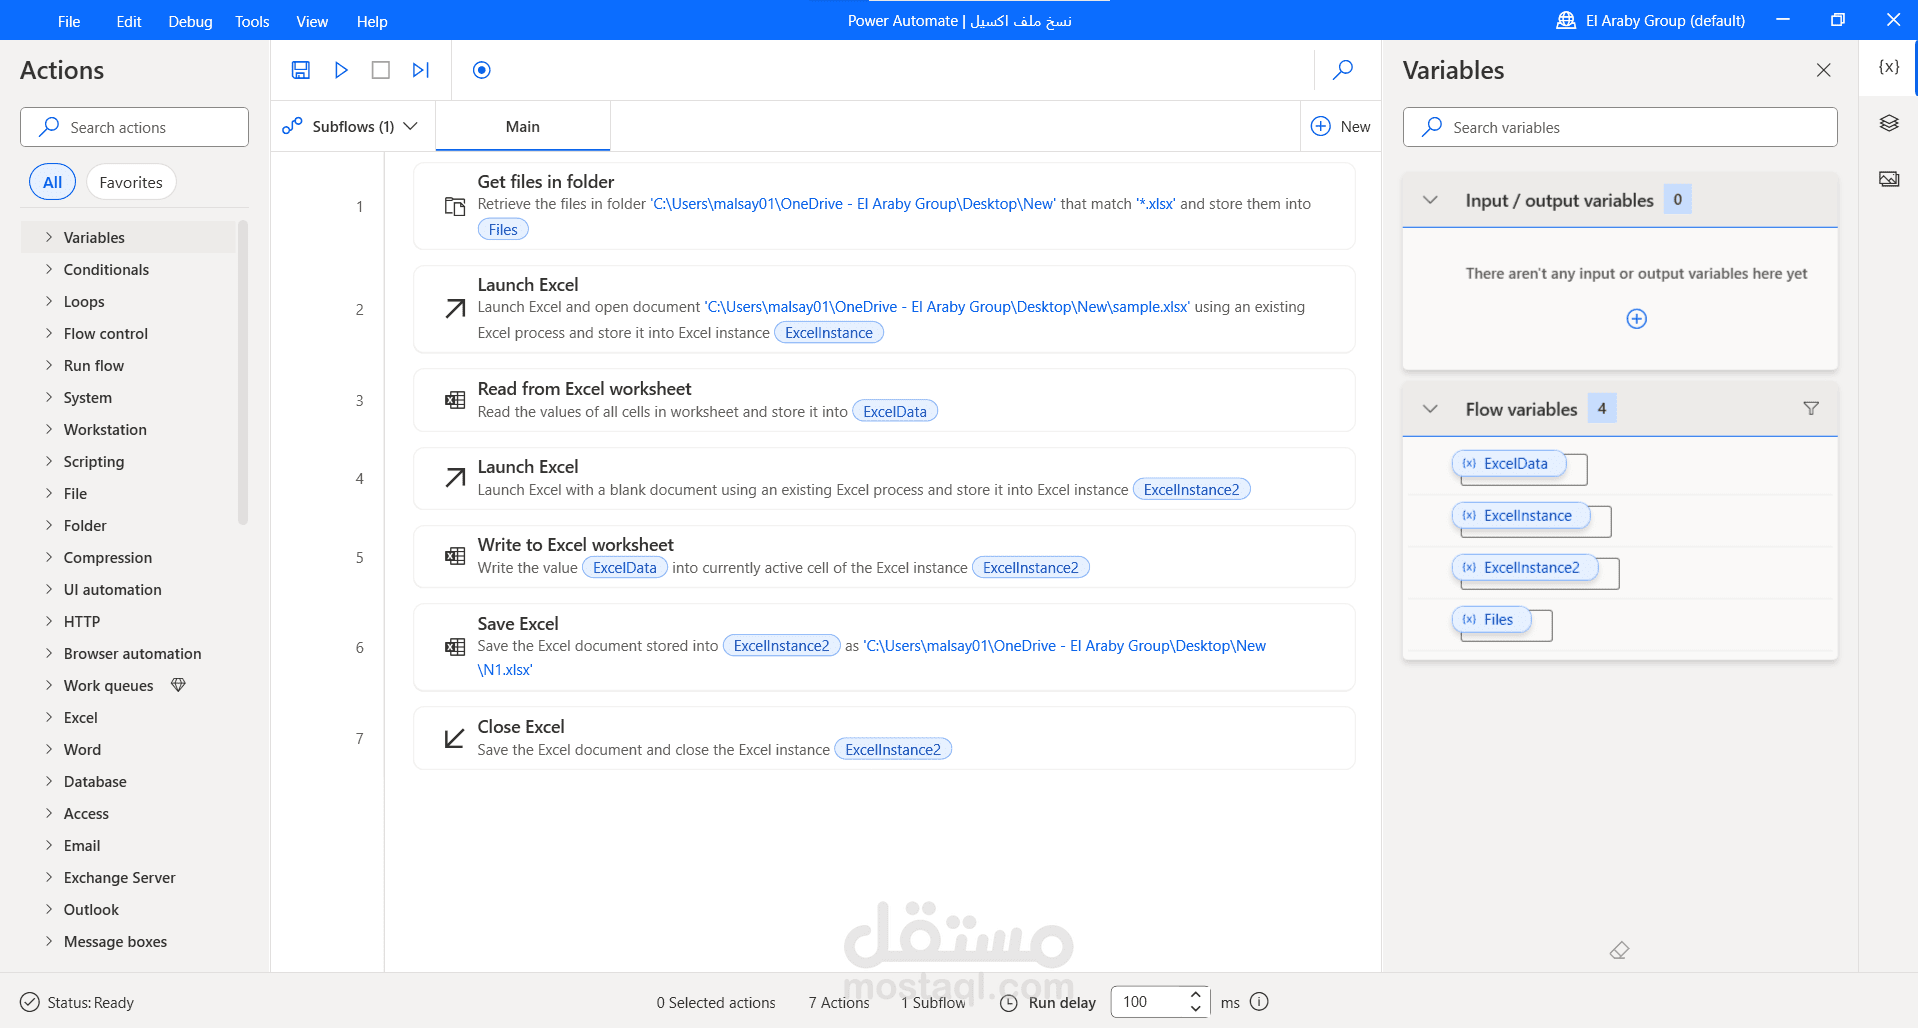This screenshot has height=1028, width=1918.
Task: Stop the flow with the square icon
Action: pyautogui.click(x=381, y=70)
